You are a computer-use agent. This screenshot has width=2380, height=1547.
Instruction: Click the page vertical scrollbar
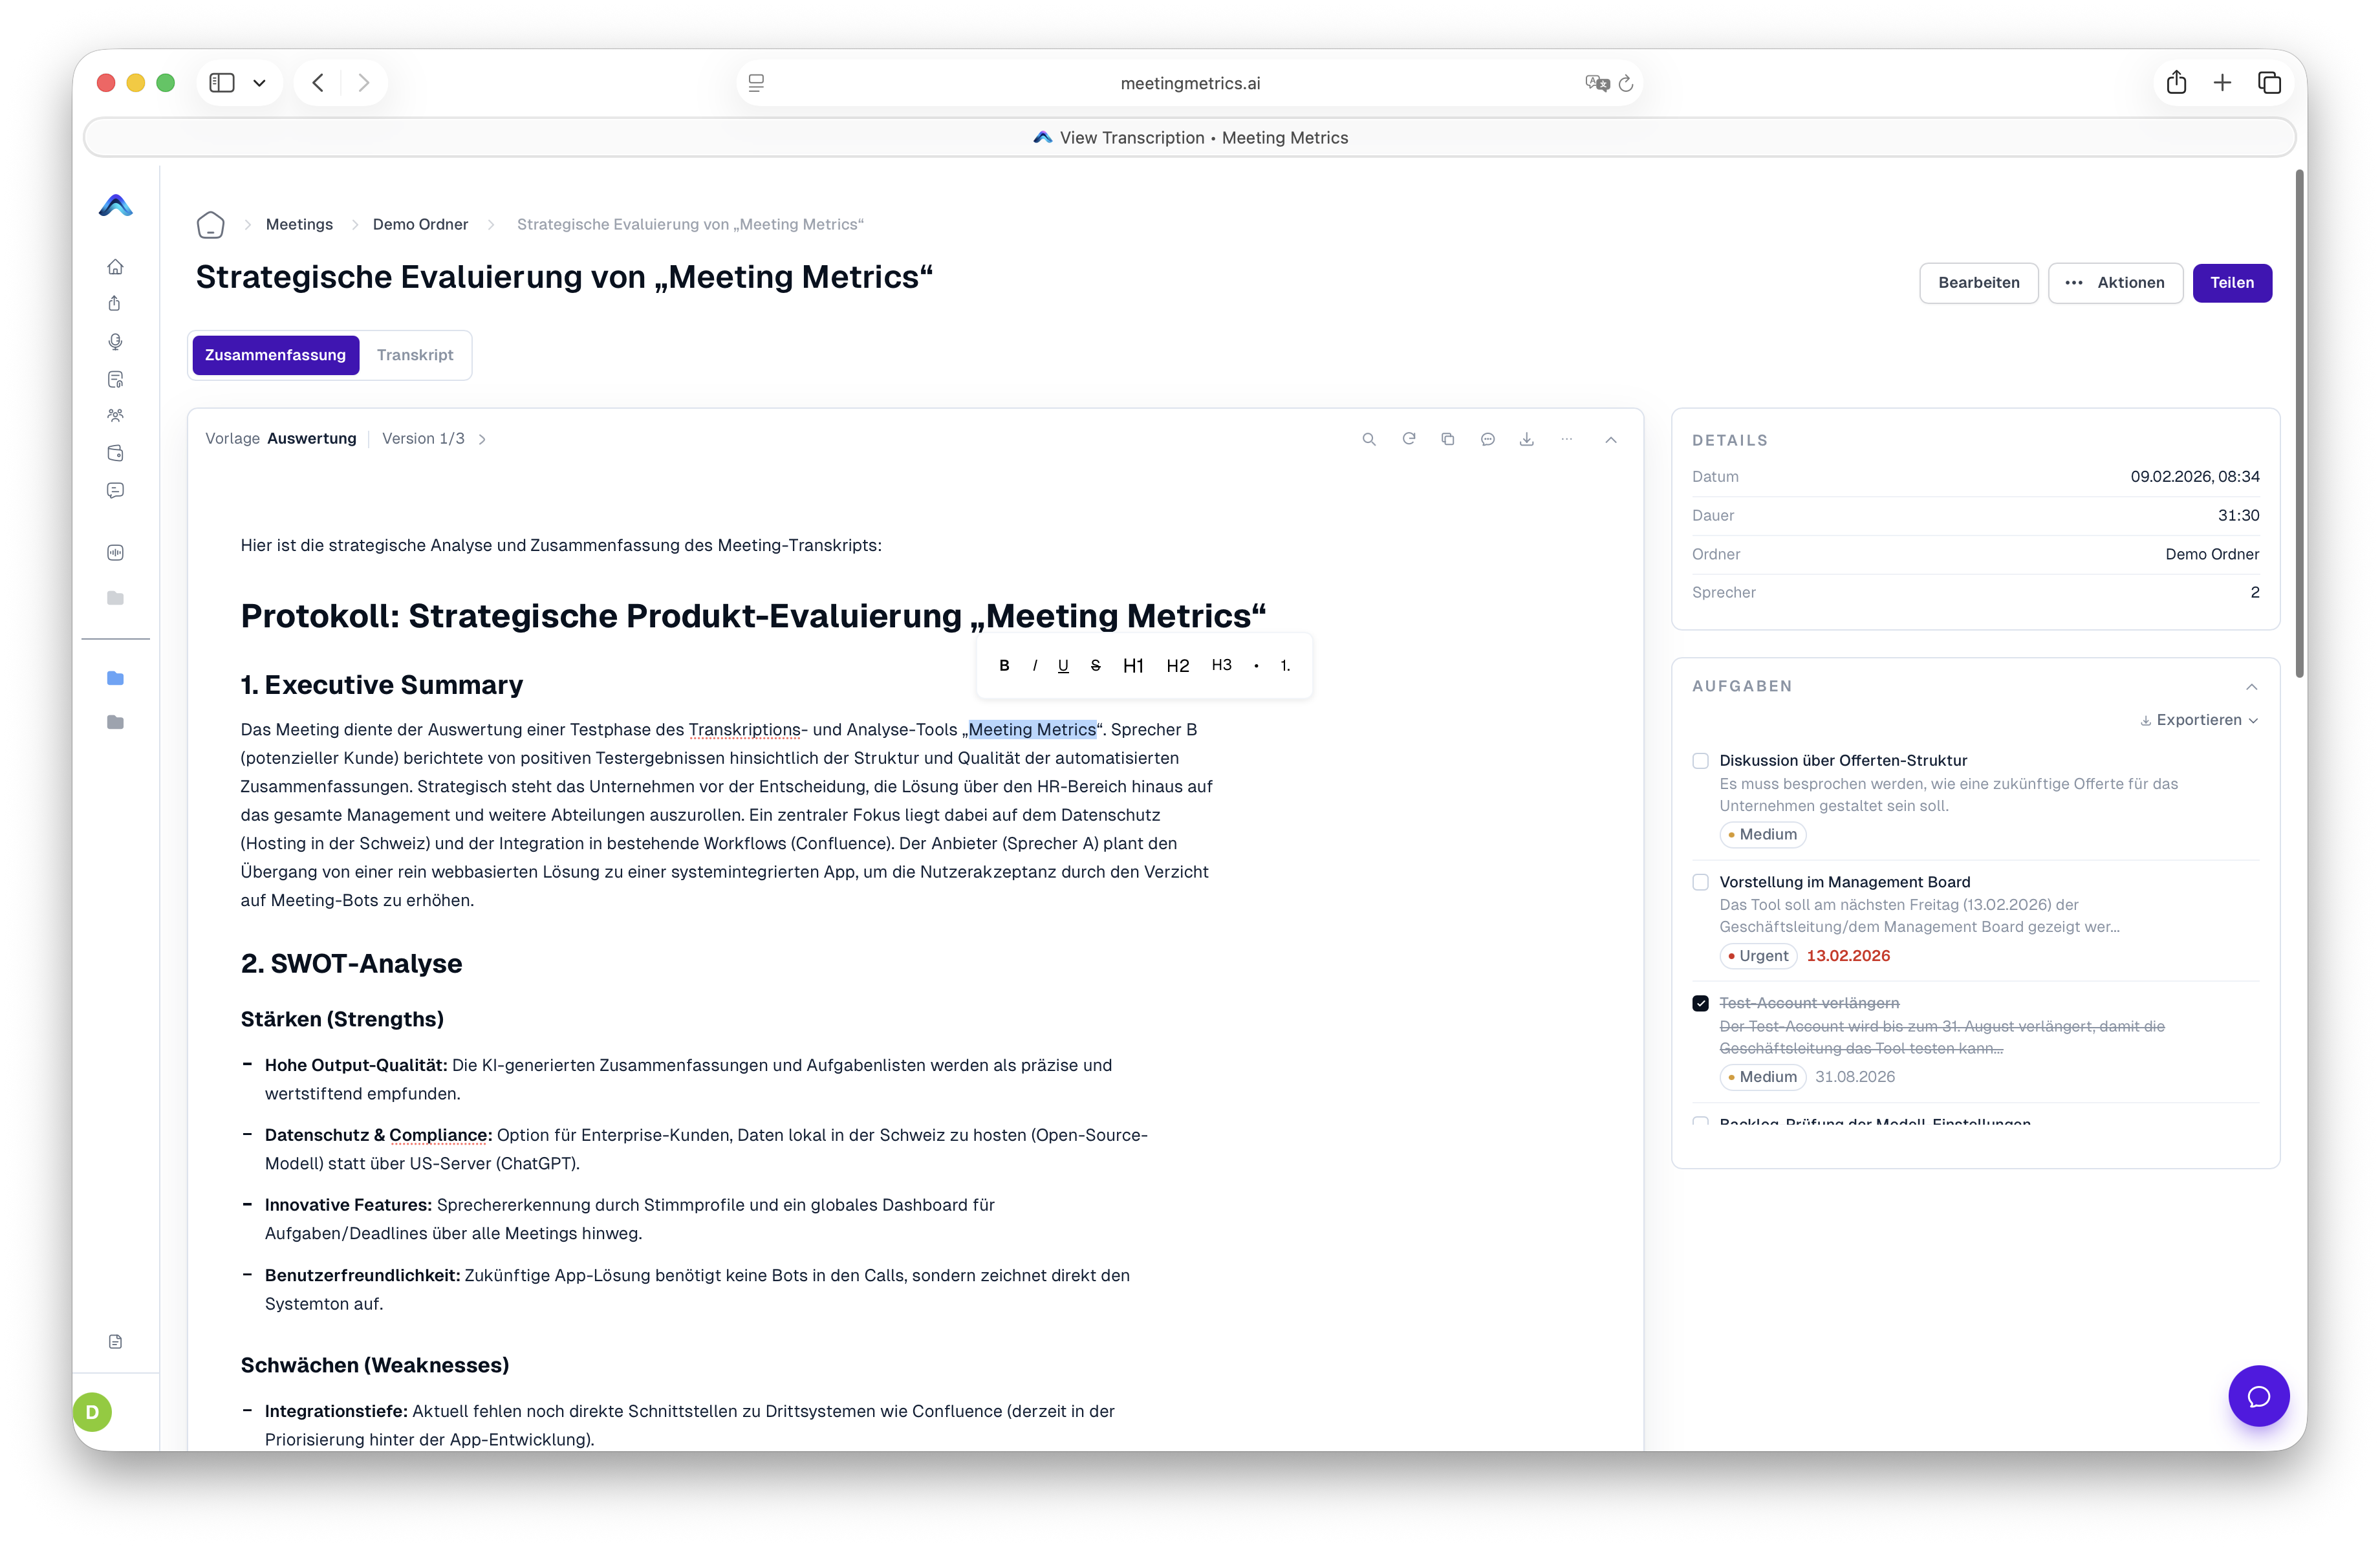2299,424
